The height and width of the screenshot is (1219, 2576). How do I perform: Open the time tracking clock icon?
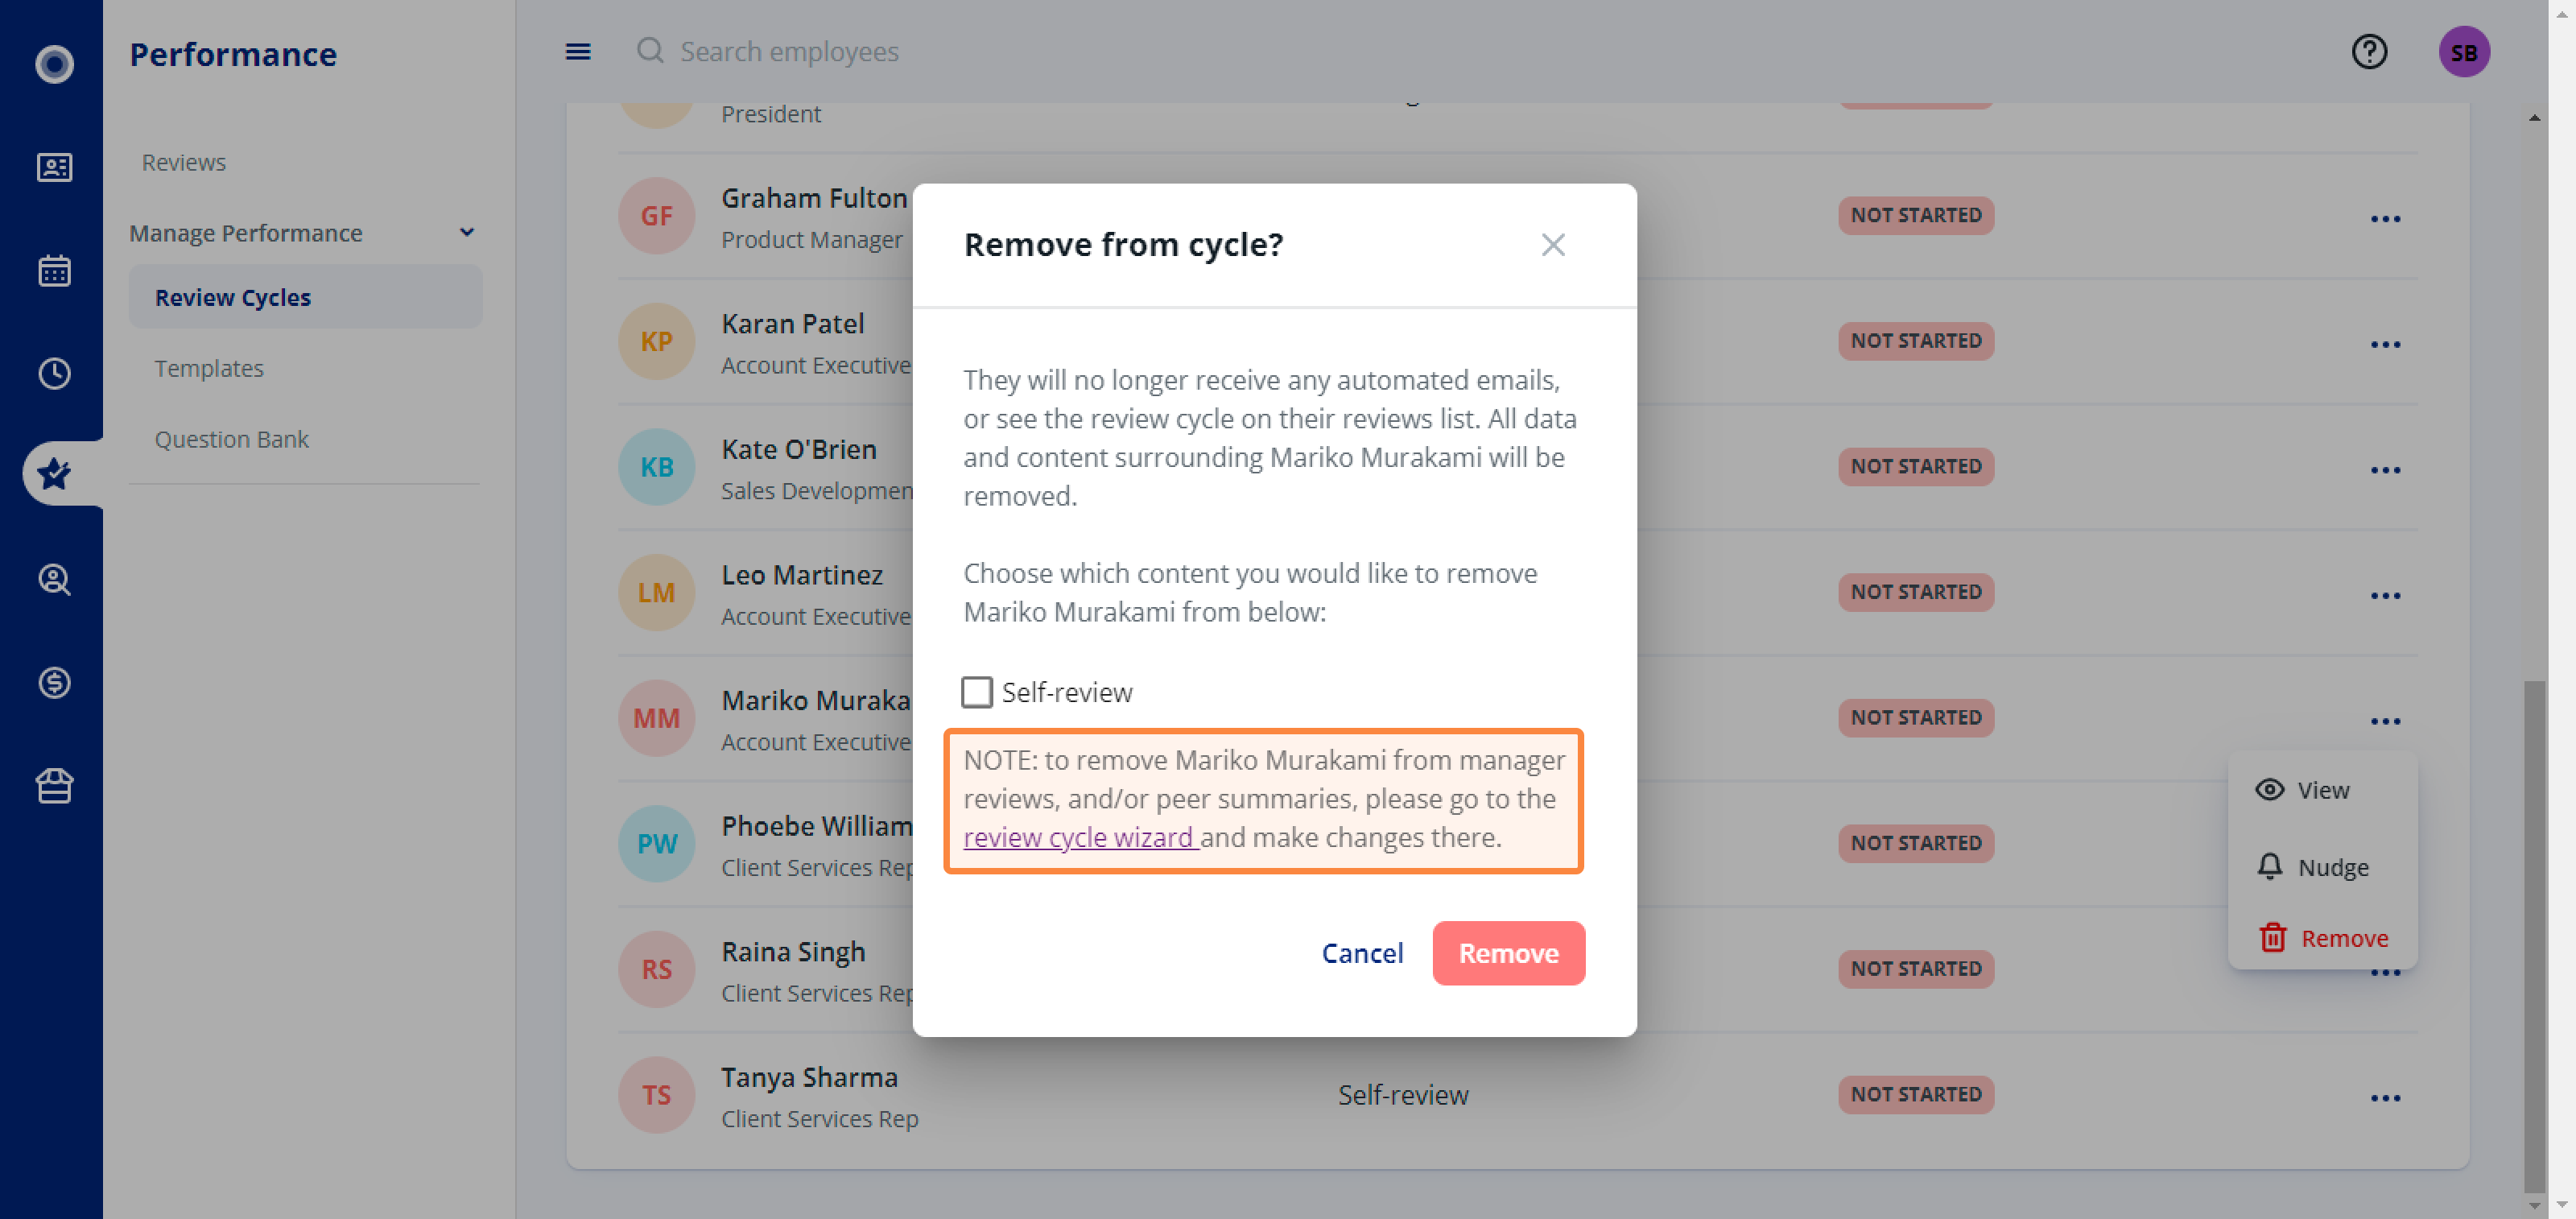click(54, 373)
